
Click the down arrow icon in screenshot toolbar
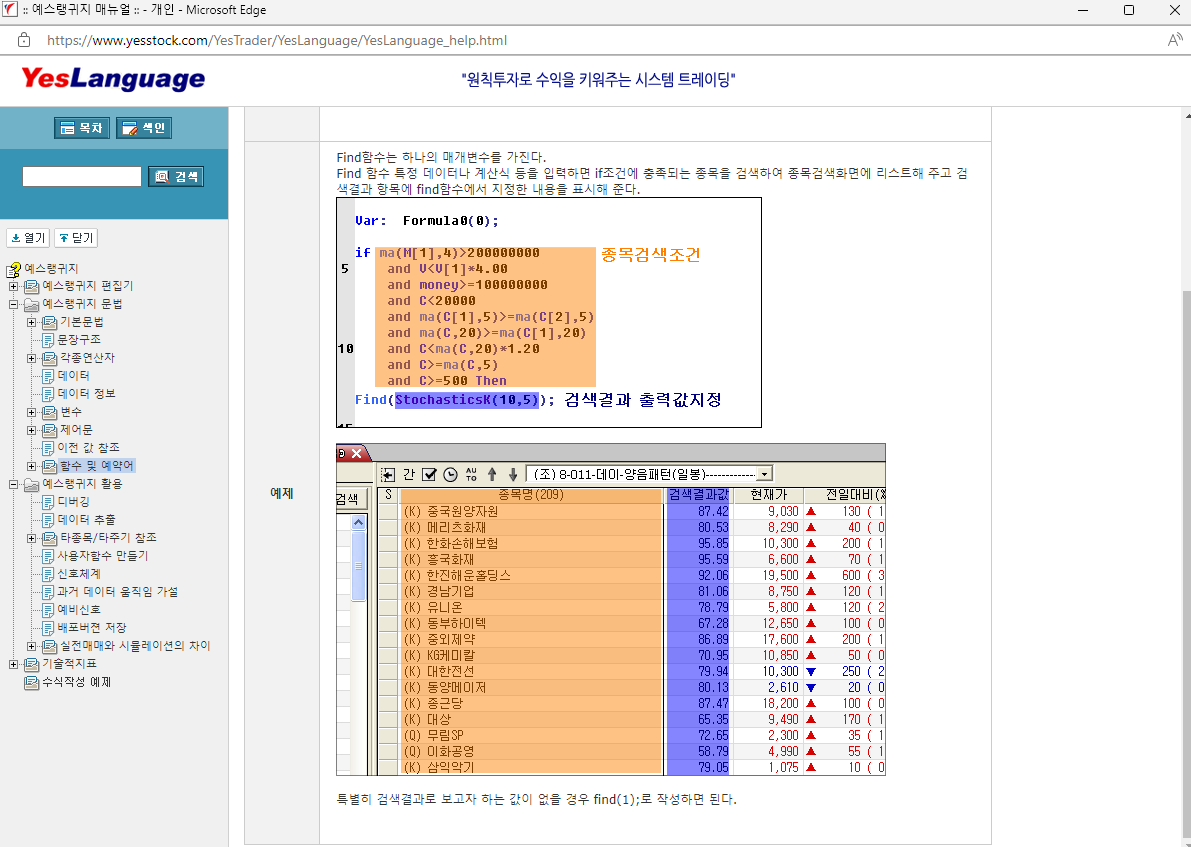[513, 474]
